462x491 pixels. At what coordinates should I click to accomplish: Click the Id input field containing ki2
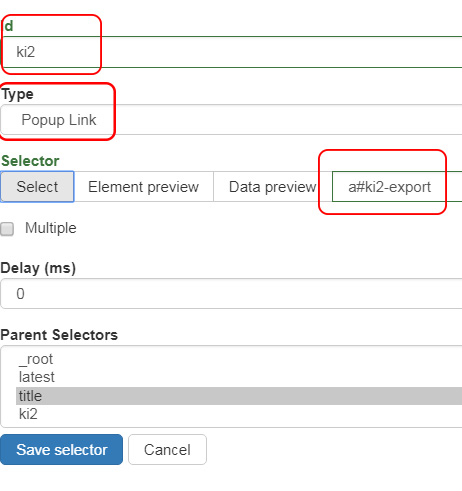tap(231, 52)
